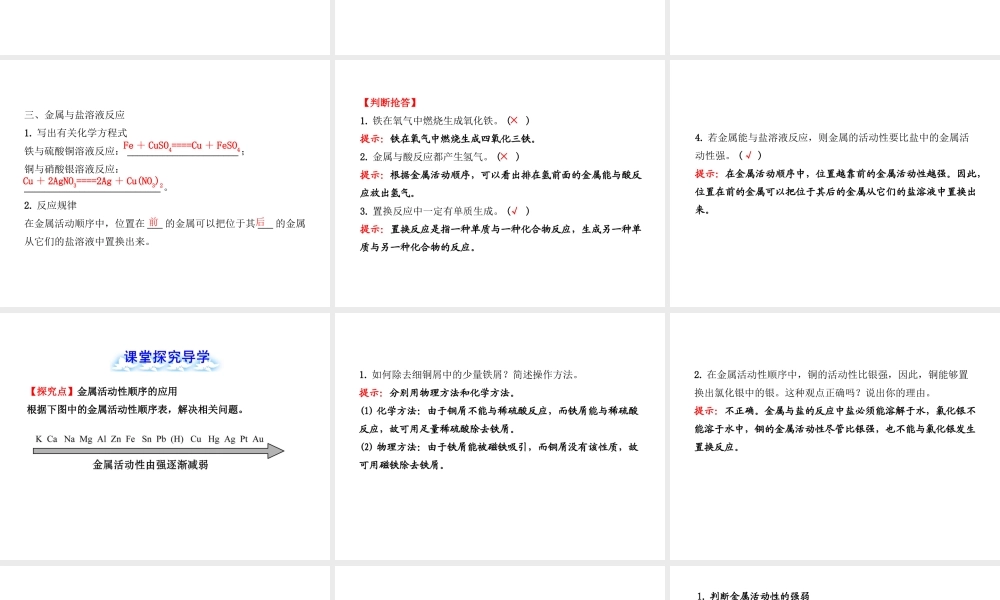This screenshot has height=600, width=1000.
Task: Click the label 铁与硫酸铜溶液反应:
Action: point(73,151)
